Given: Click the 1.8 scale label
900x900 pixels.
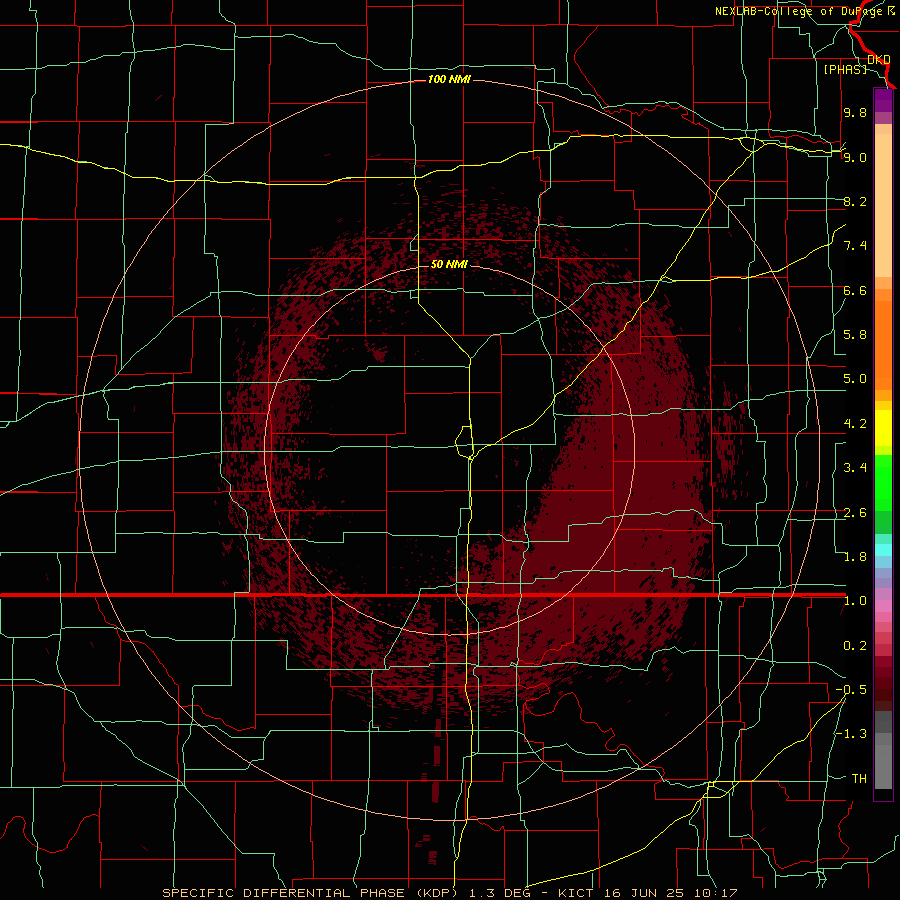Looking at the screenshot, I should (x=855, y=557).
